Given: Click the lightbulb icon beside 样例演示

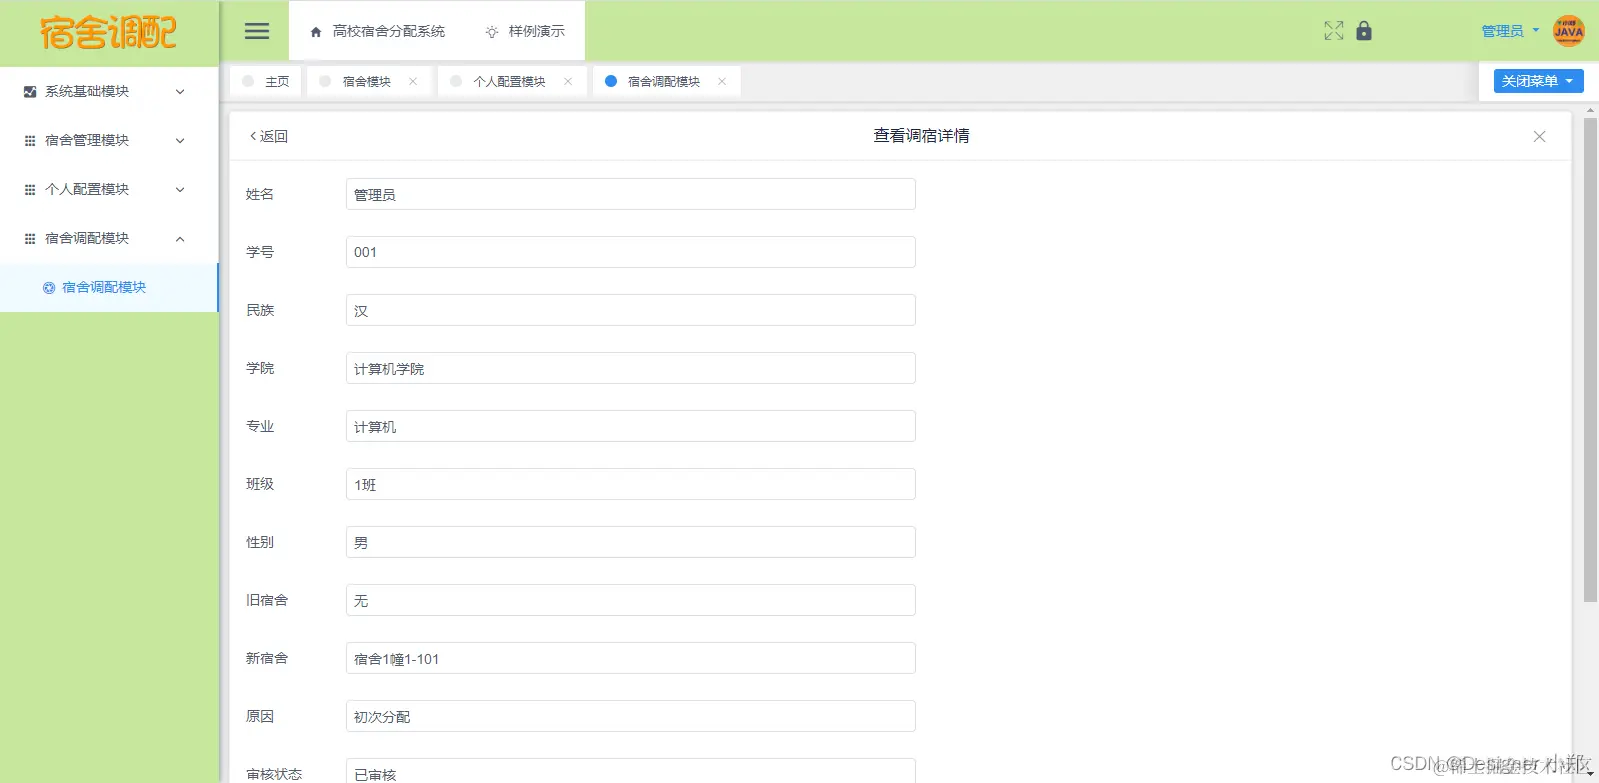Looking at the screenshot, I should [x=492, y=32].
